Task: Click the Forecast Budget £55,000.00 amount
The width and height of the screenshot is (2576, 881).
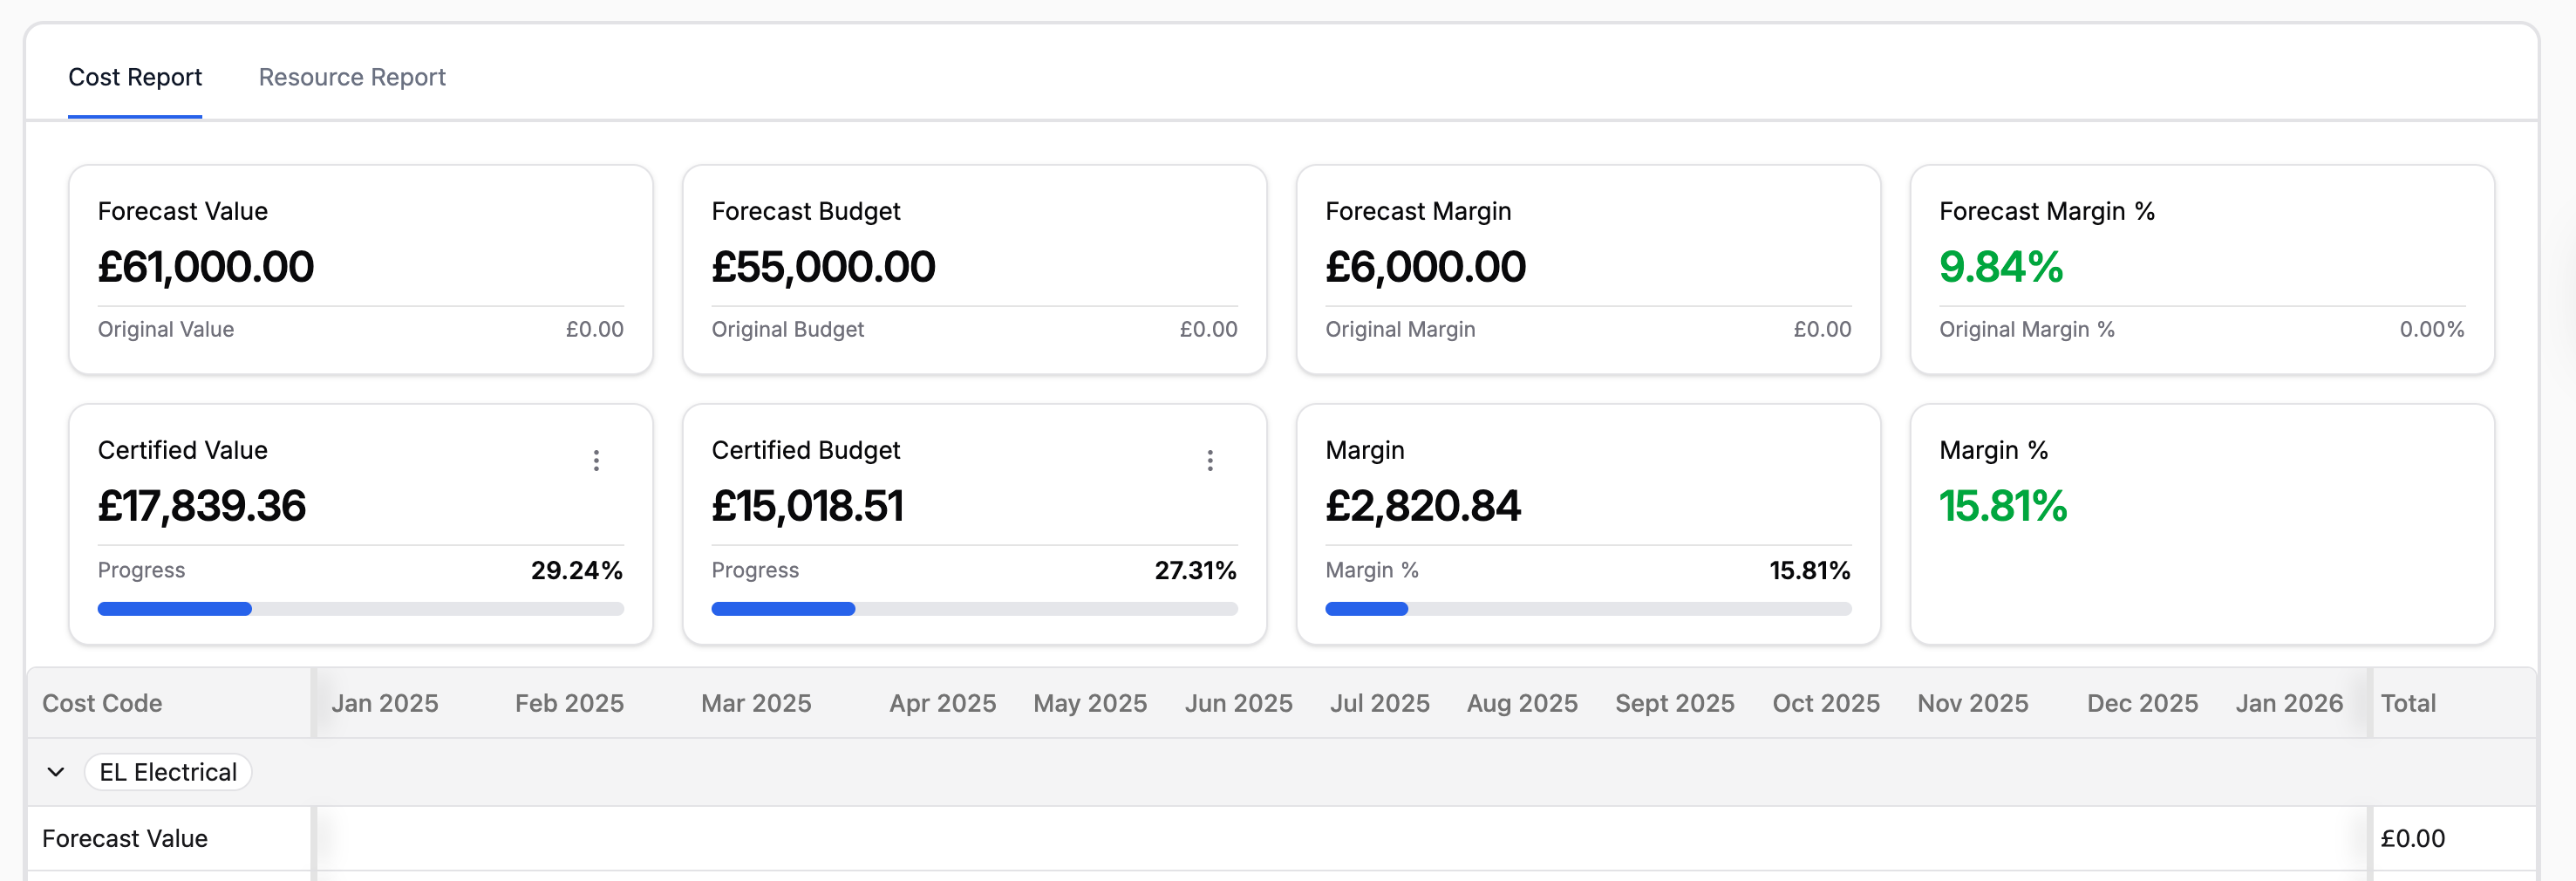Action: (x=823, y=267)
